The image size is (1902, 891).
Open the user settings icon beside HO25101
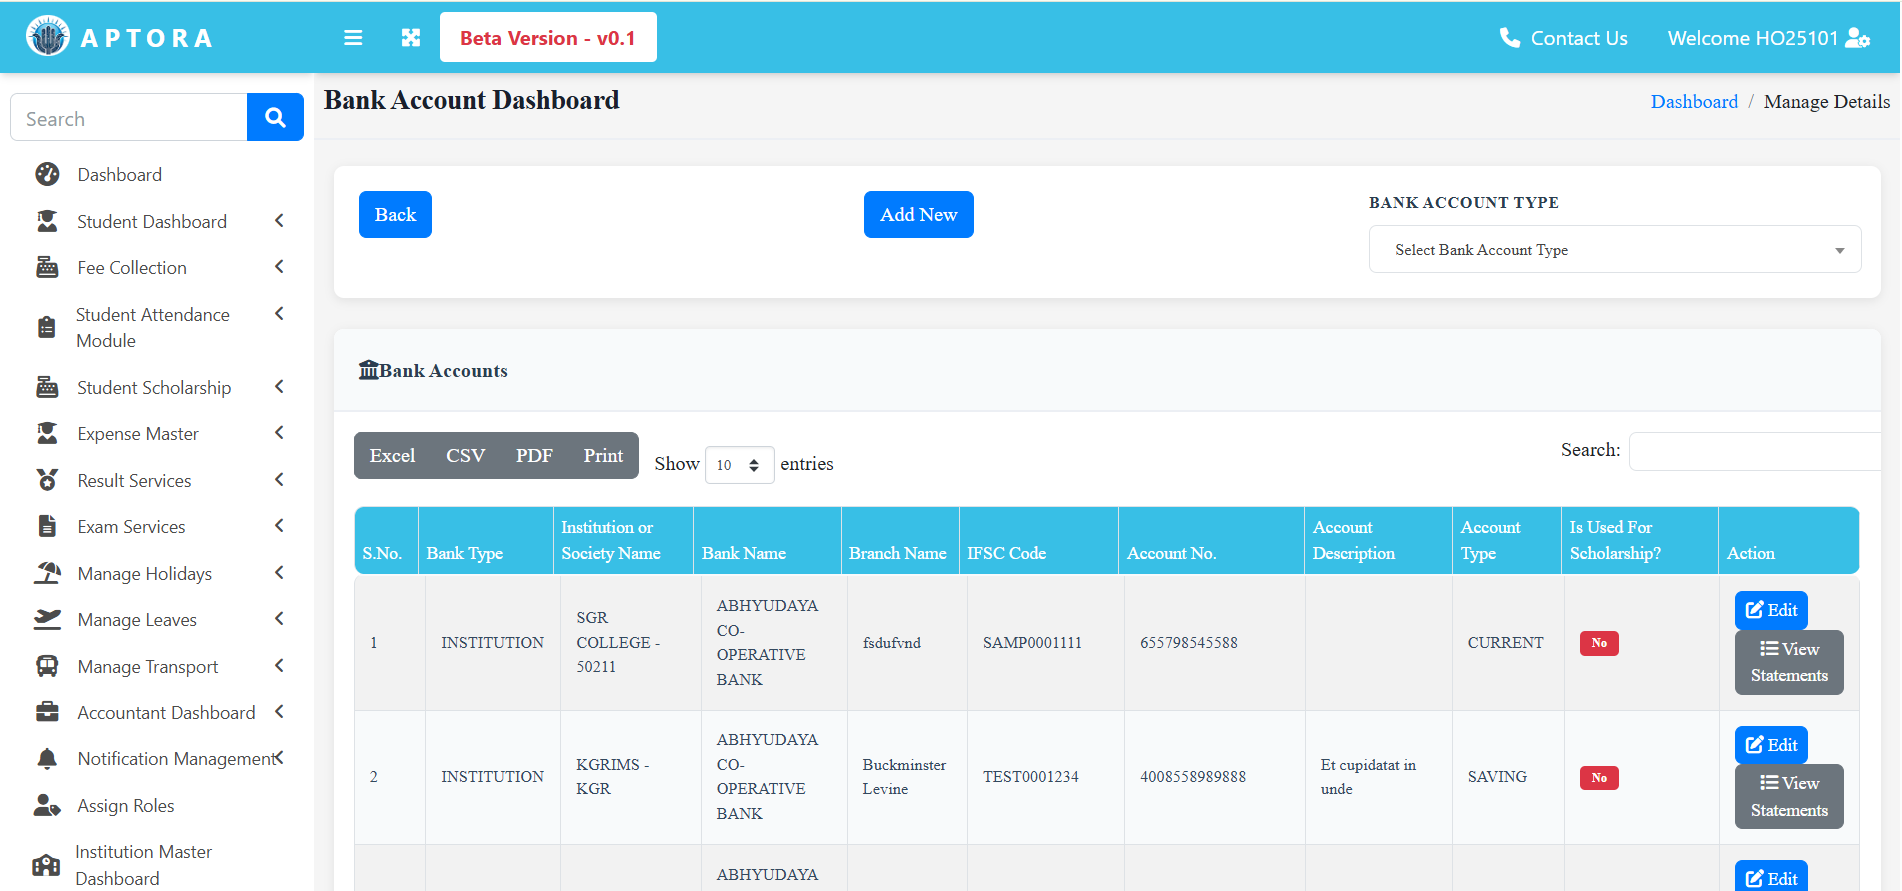coord(1858,38)
